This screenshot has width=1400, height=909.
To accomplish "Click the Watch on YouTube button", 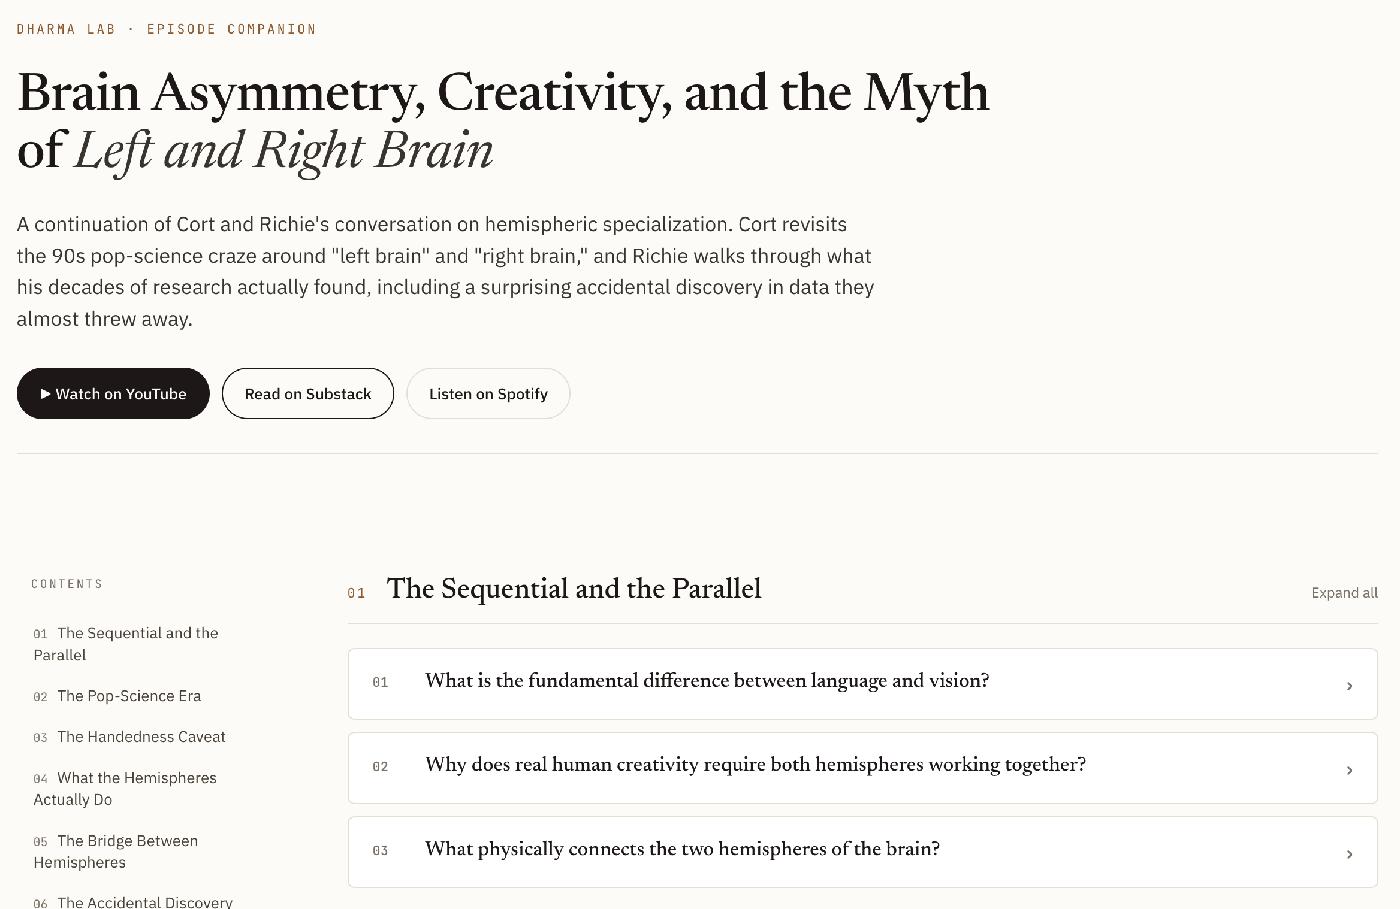I will [113, 394].
